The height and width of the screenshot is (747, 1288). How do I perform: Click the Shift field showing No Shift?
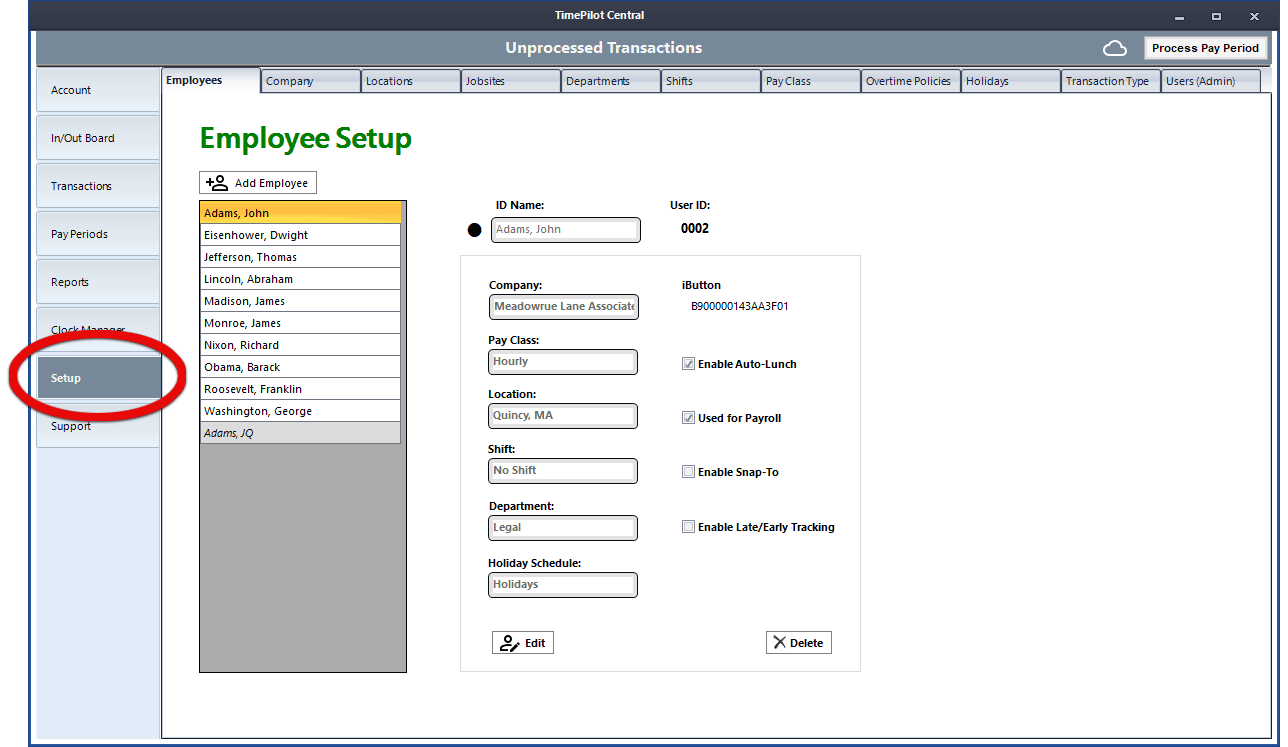[562, 470]
